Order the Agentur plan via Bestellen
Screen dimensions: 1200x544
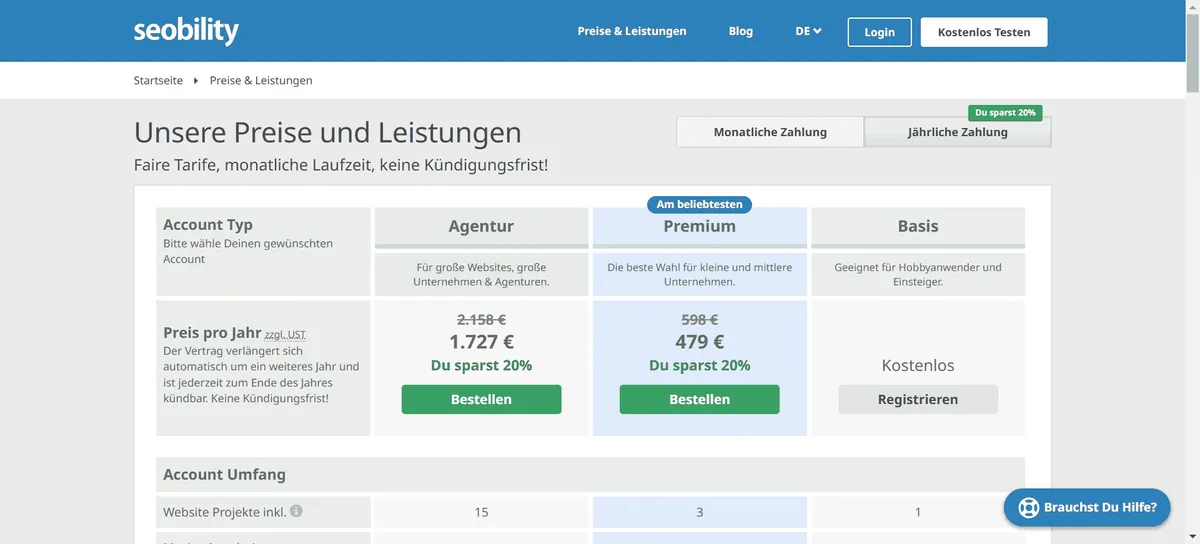(x=481, y=399)
